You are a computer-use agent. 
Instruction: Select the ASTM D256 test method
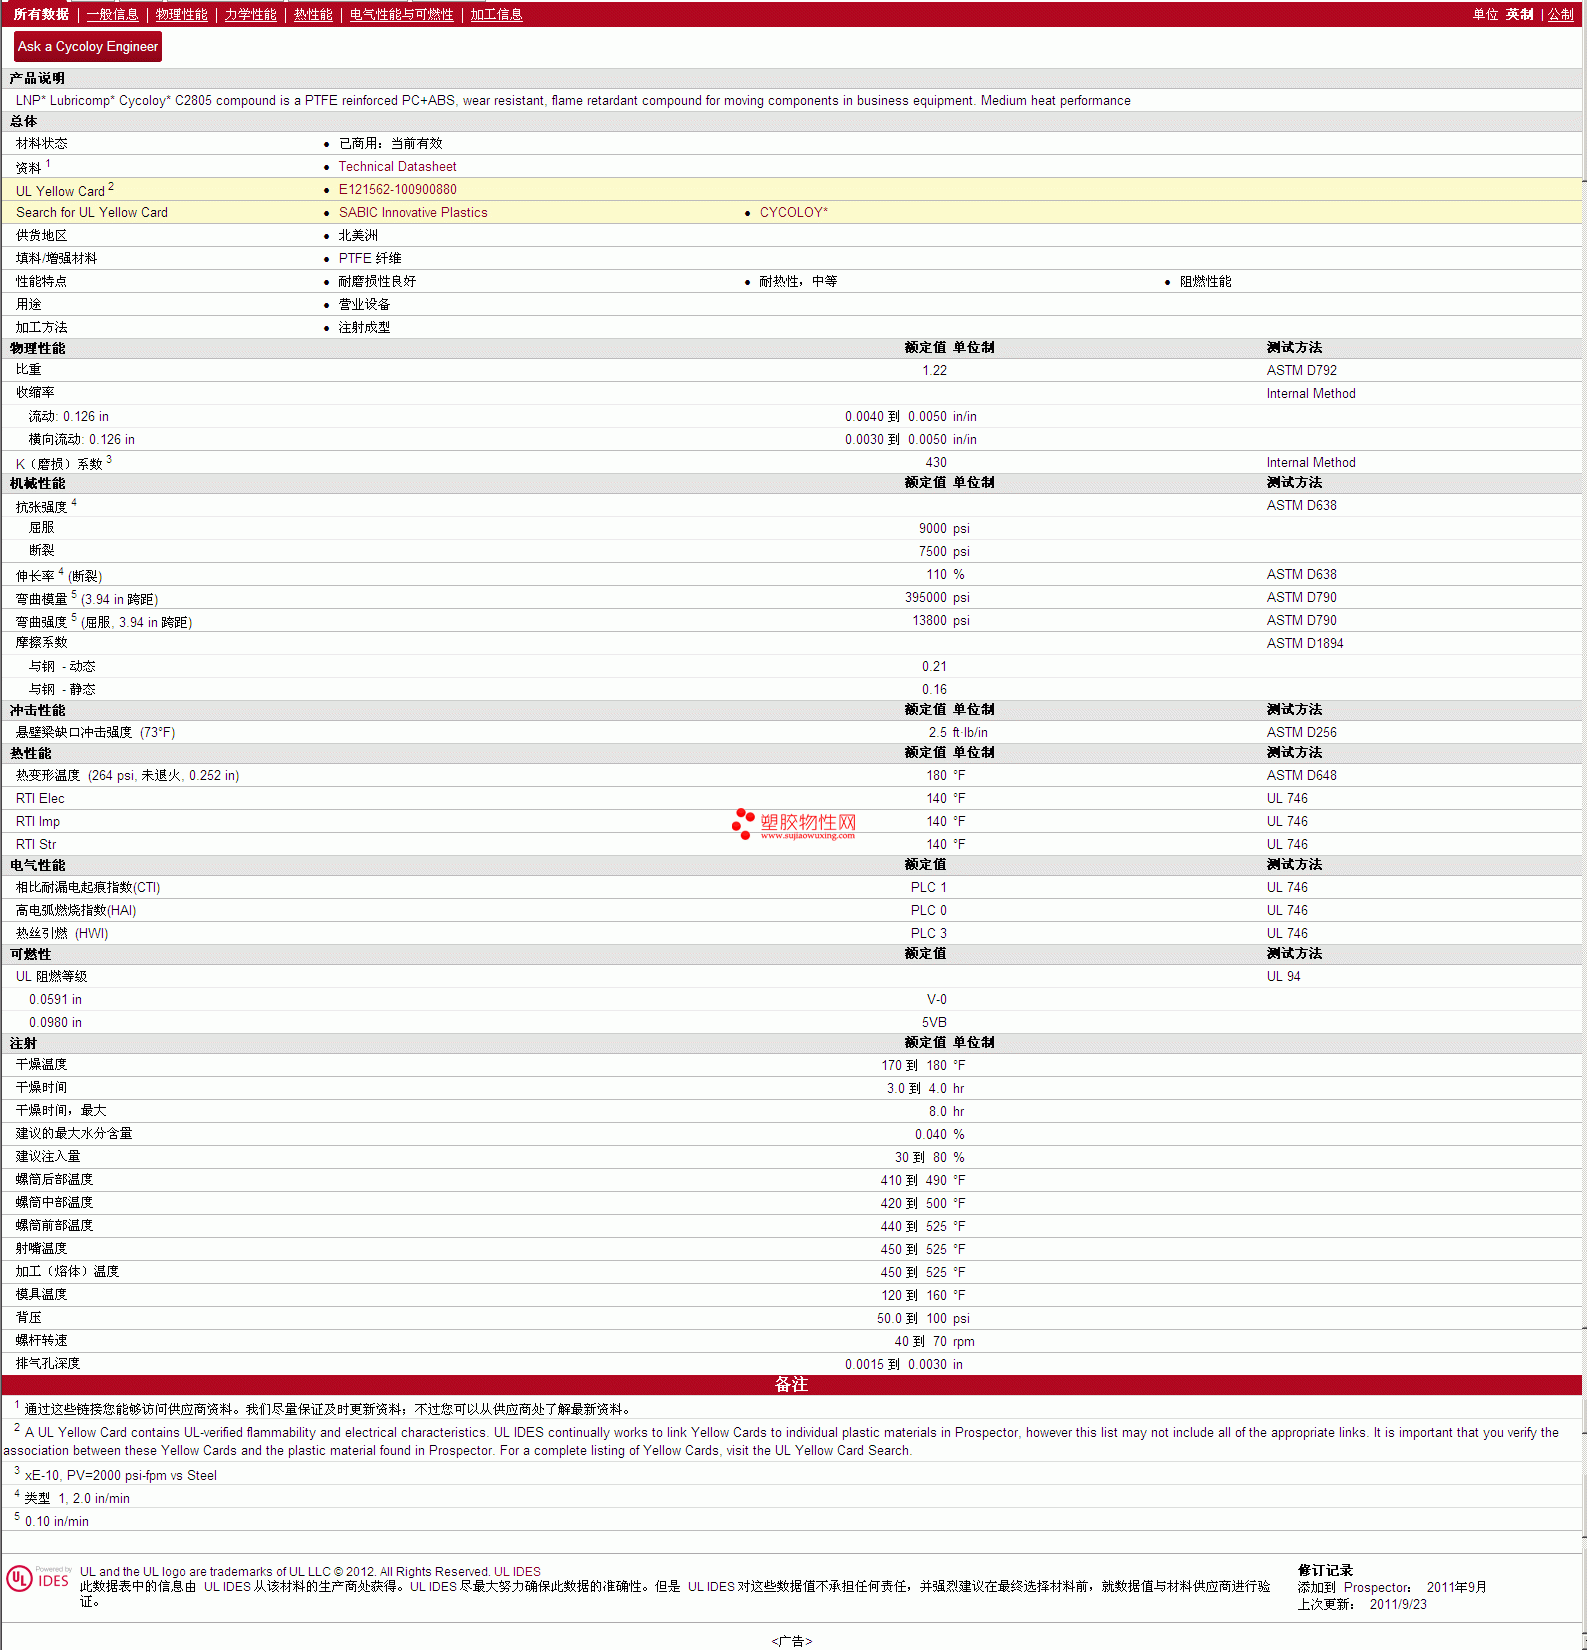1301,733
